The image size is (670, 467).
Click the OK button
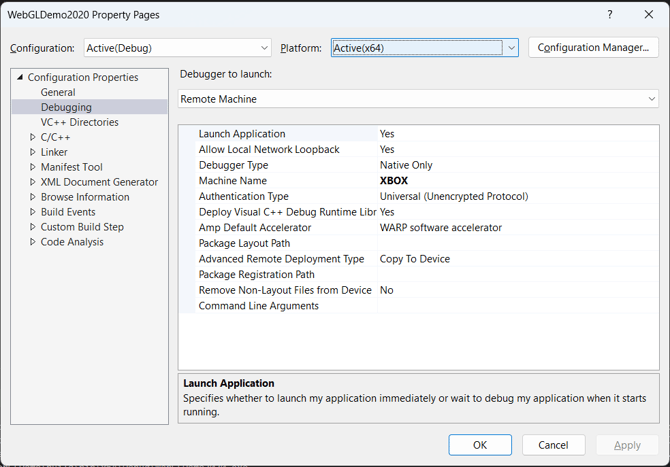click(x=480, y=445)
